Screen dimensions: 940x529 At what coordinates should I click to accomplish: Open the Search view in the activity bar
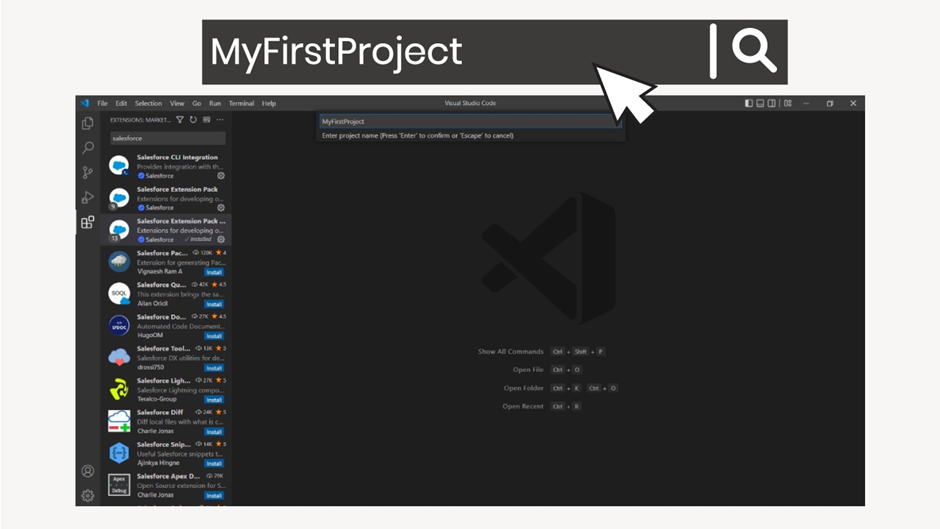[88, 148]
